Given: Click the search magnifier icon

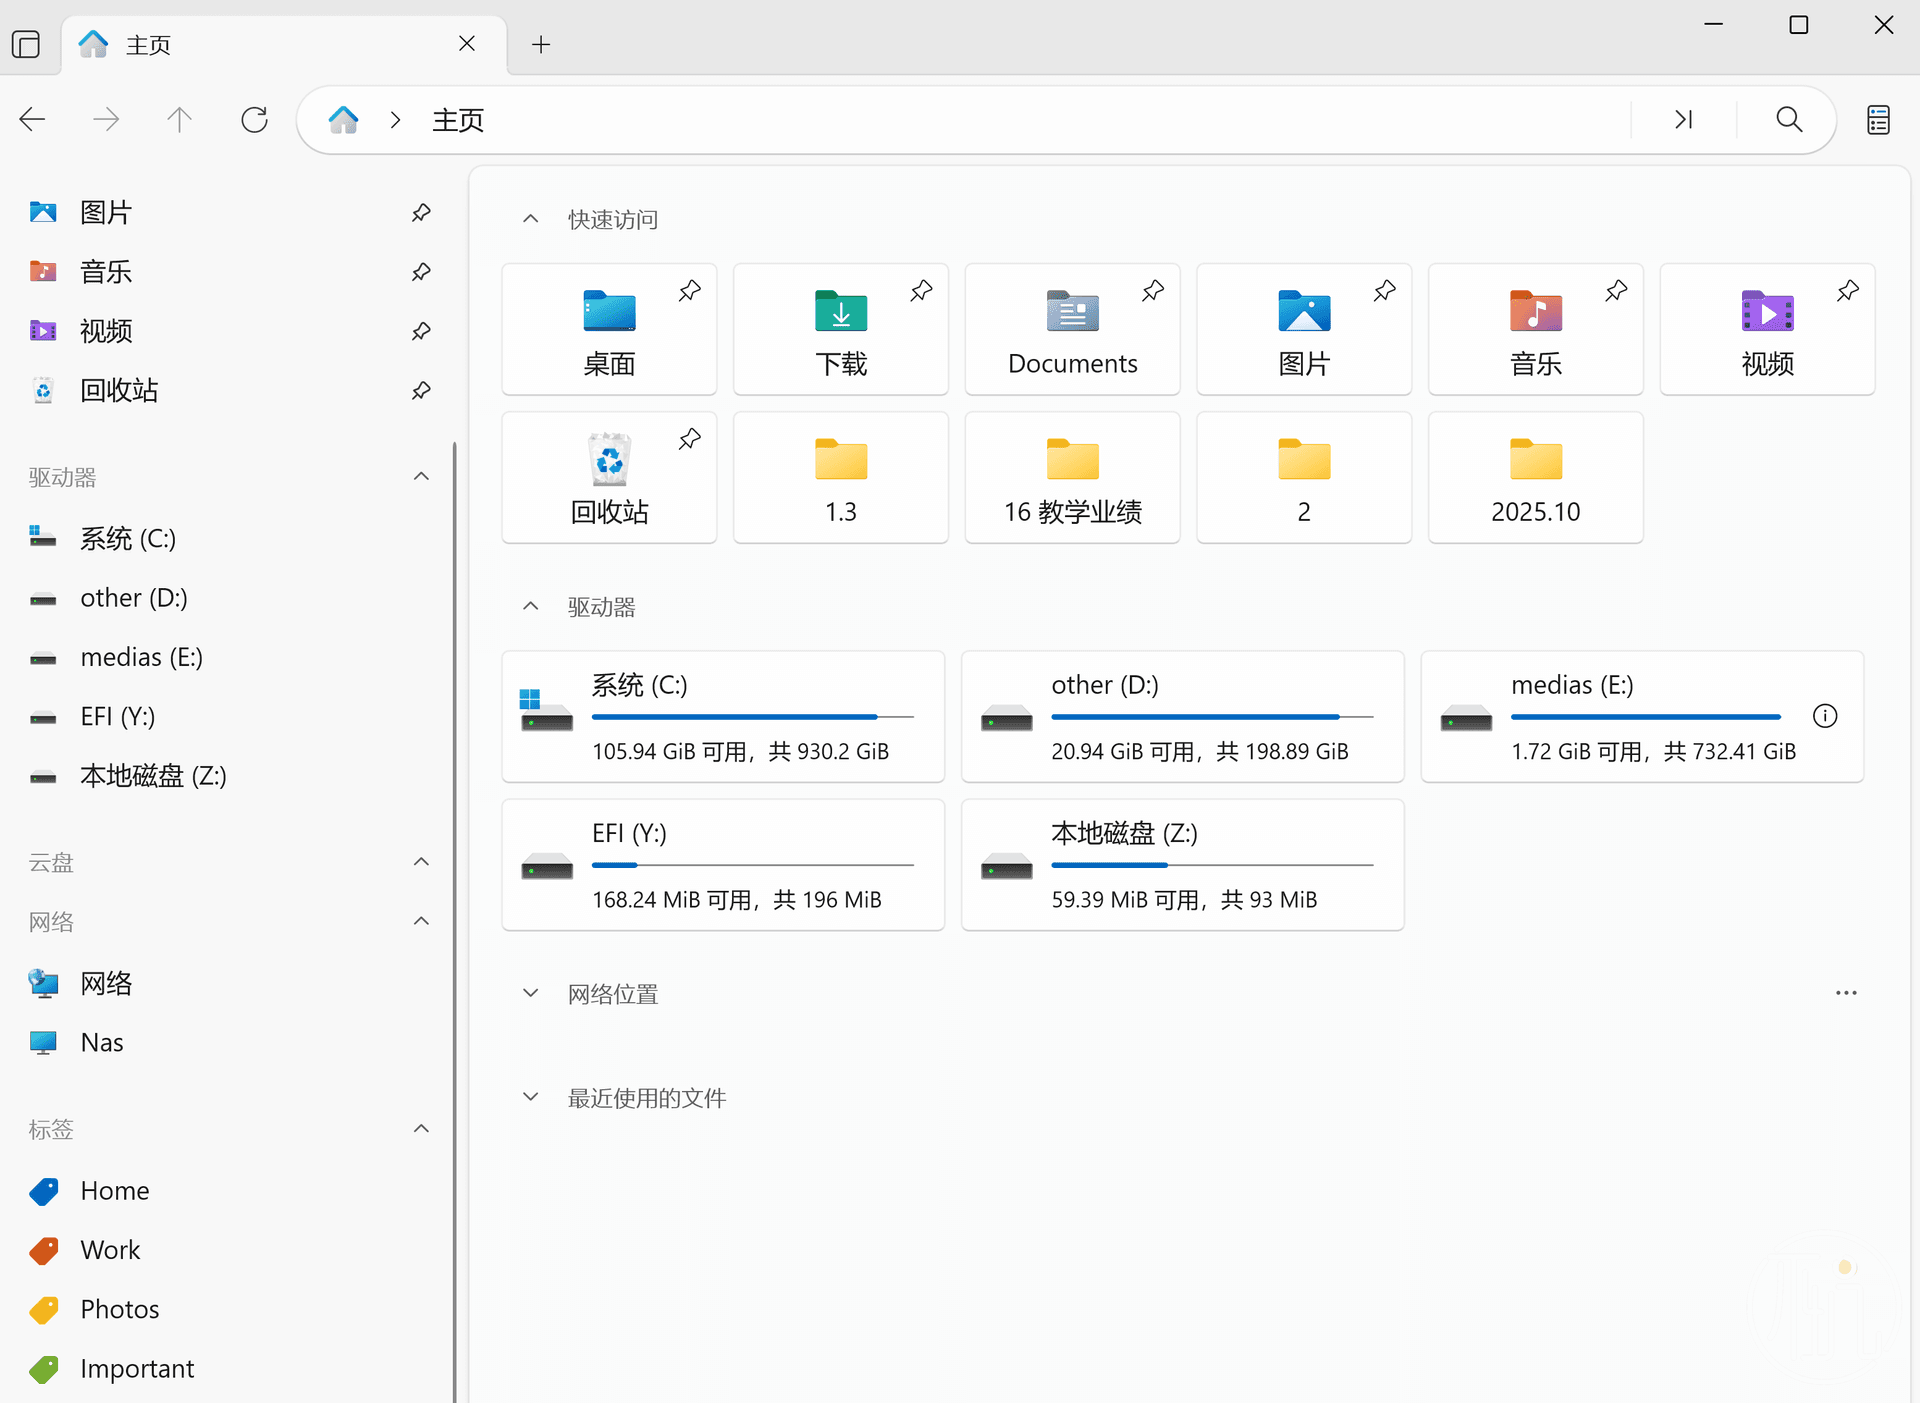Looking at the screenshot, I should (x=1788, y=120).
